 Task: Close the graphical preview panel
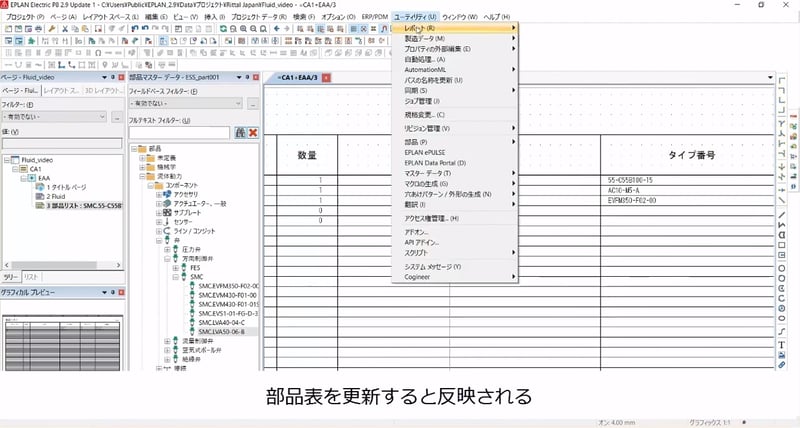[x=121, y=292]
